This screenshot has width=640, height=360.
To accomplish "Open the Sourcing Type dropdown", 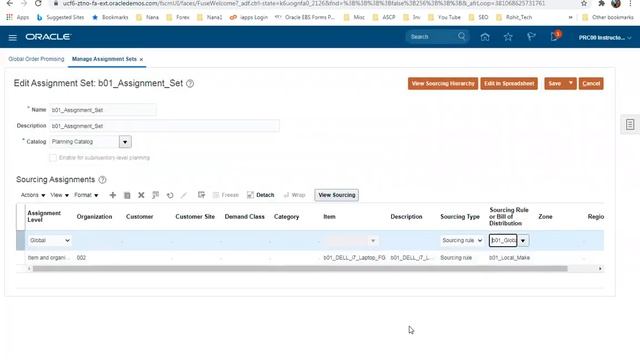I will pos(462,240).
